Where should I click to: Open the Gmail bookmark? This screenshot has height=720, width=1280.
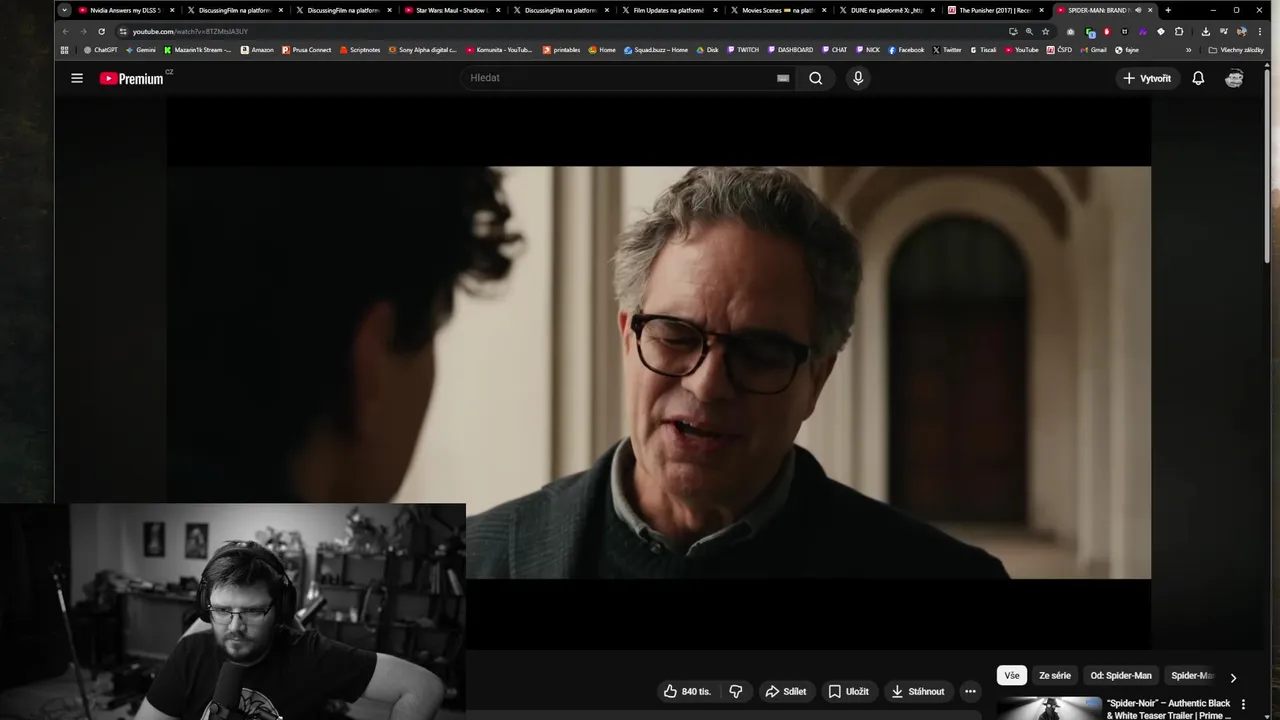[x=1093, y=49]
